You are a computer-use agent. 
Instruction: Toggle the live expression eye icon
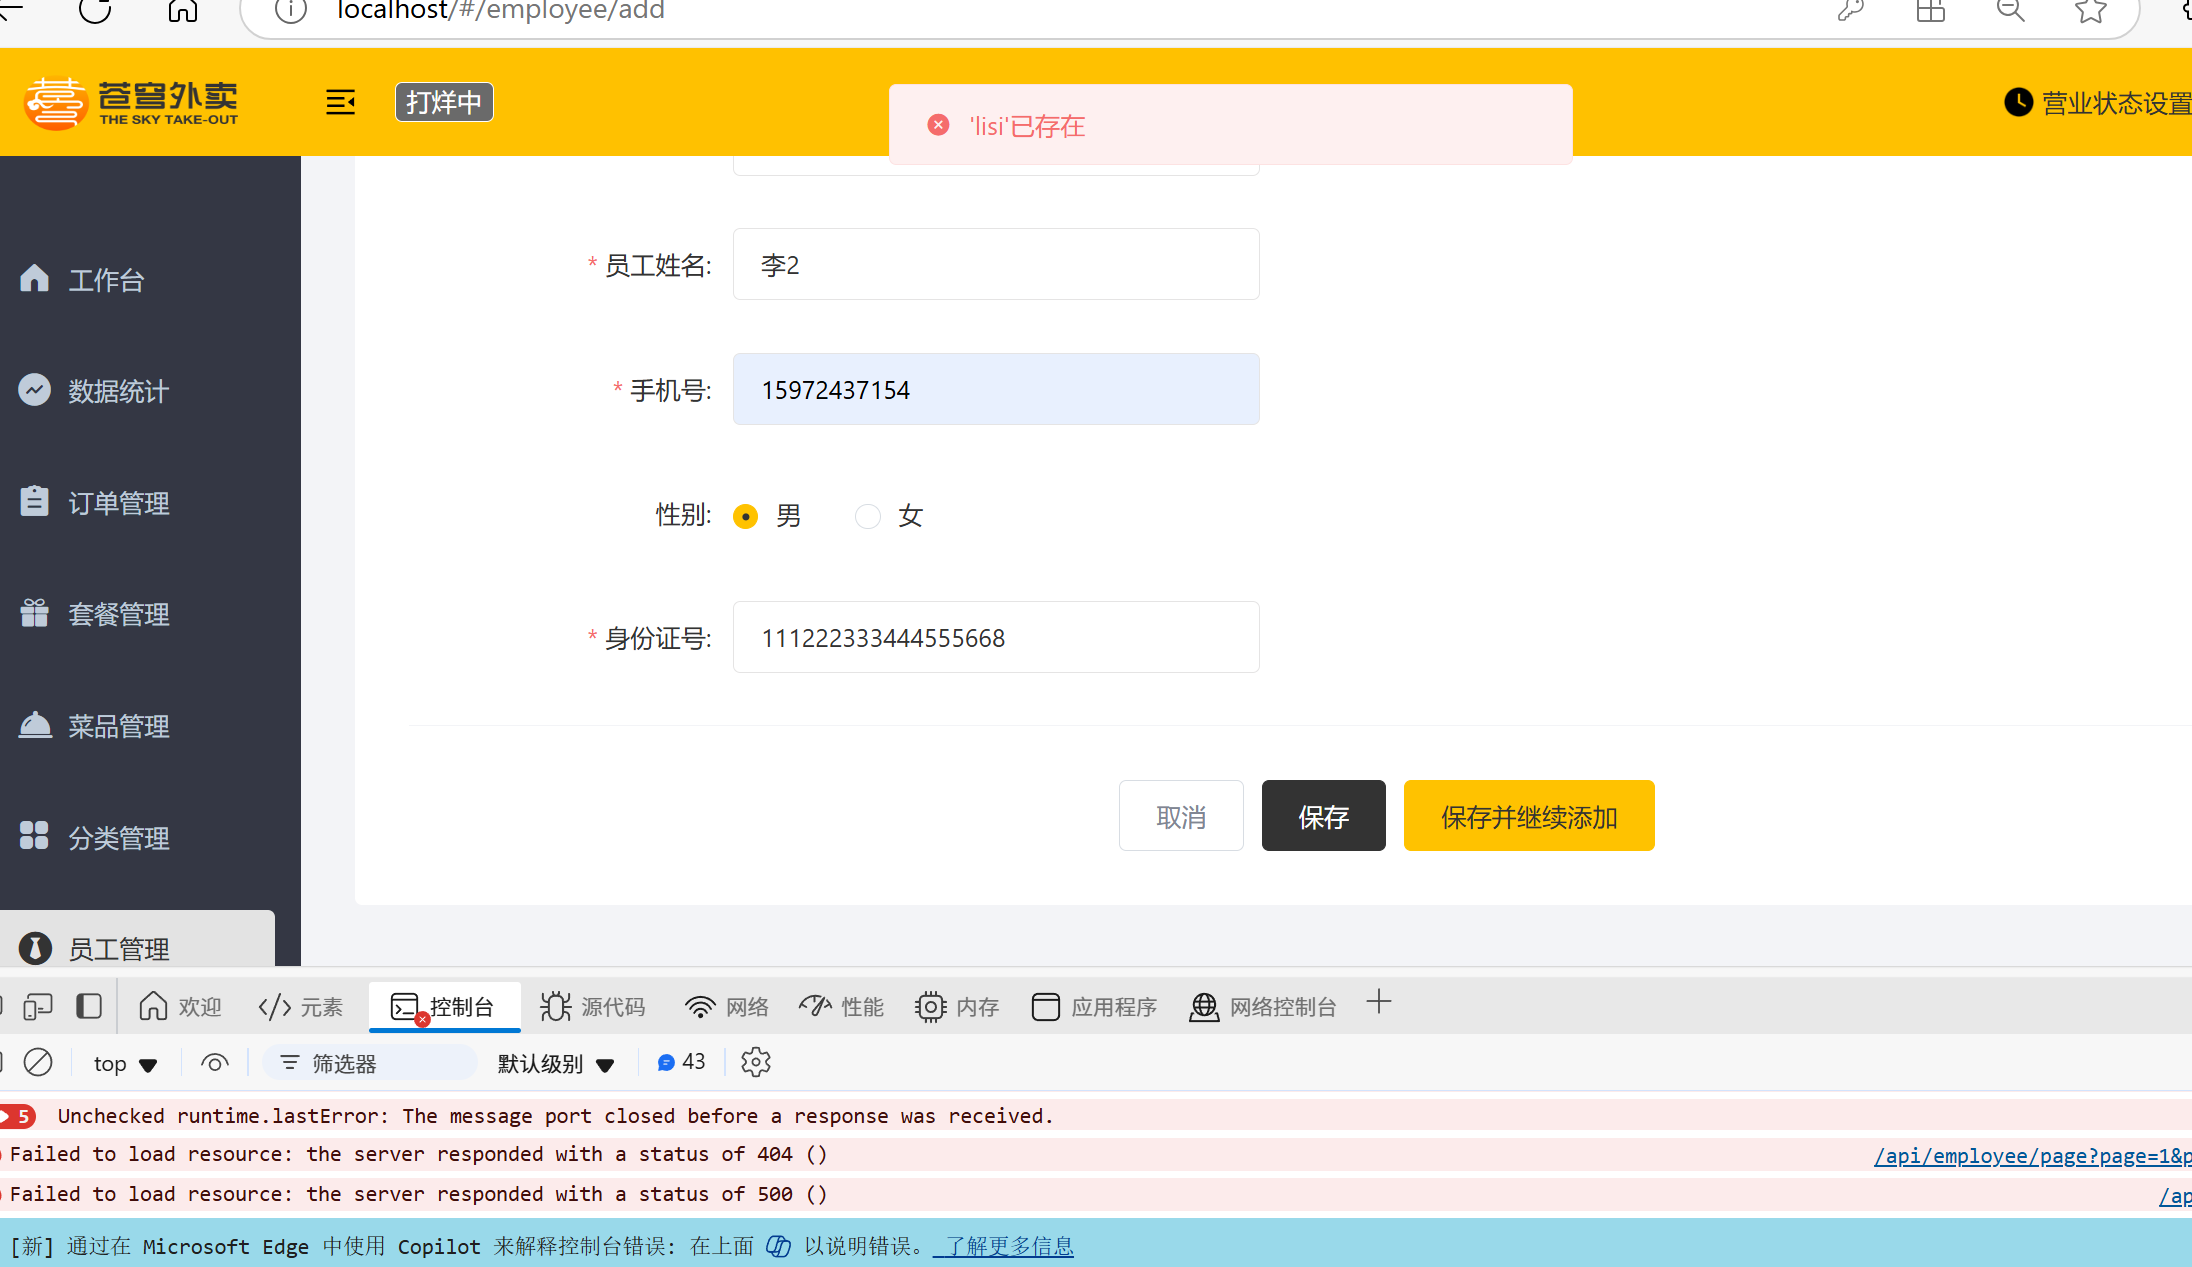click(x=214, y=1062)
